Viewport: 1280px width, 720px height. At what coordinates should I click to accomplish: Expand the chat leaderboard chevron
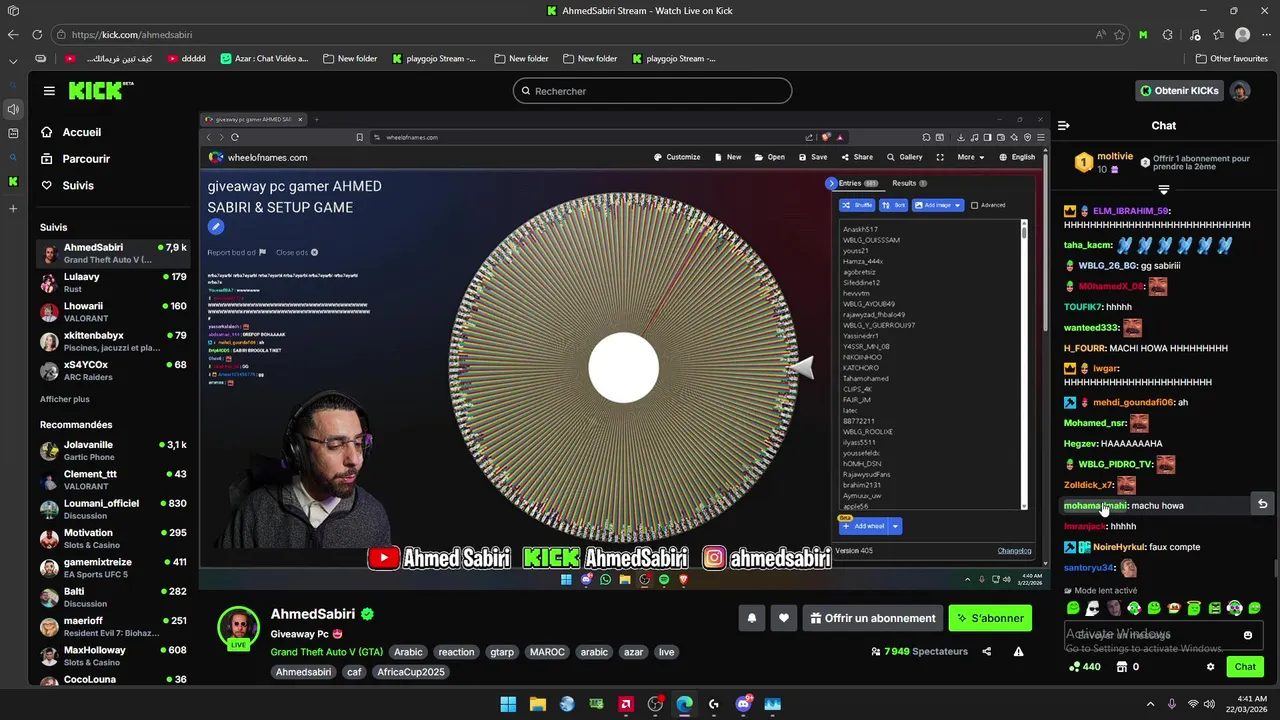[1164, 190]
